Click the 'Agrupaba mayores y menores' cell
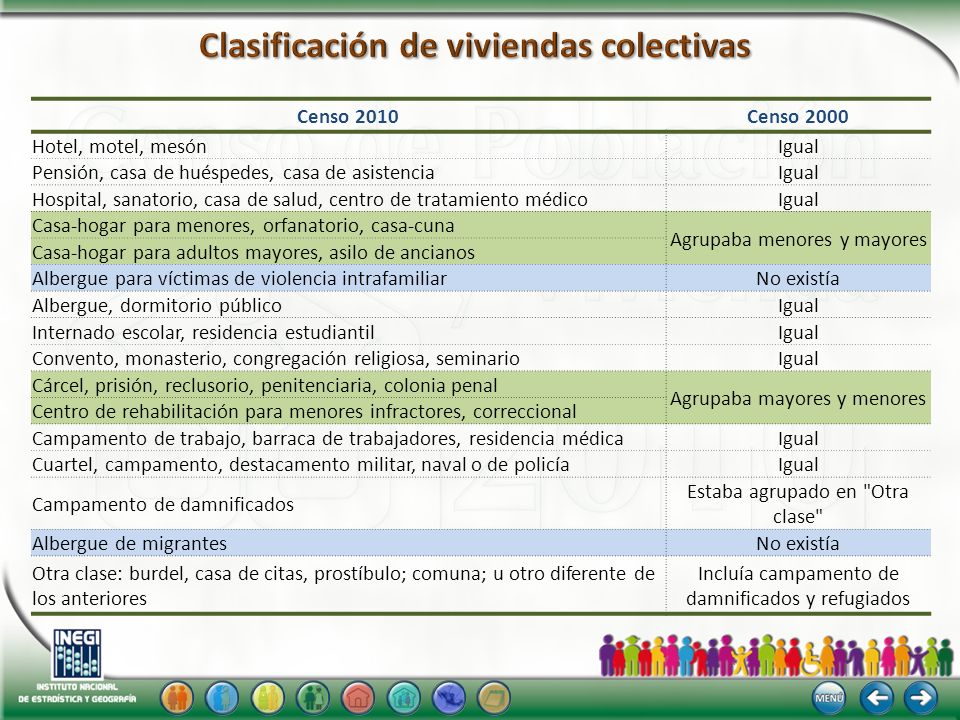Image resolution: width=960 pixels, height=720 pixels. pos(798,398)
